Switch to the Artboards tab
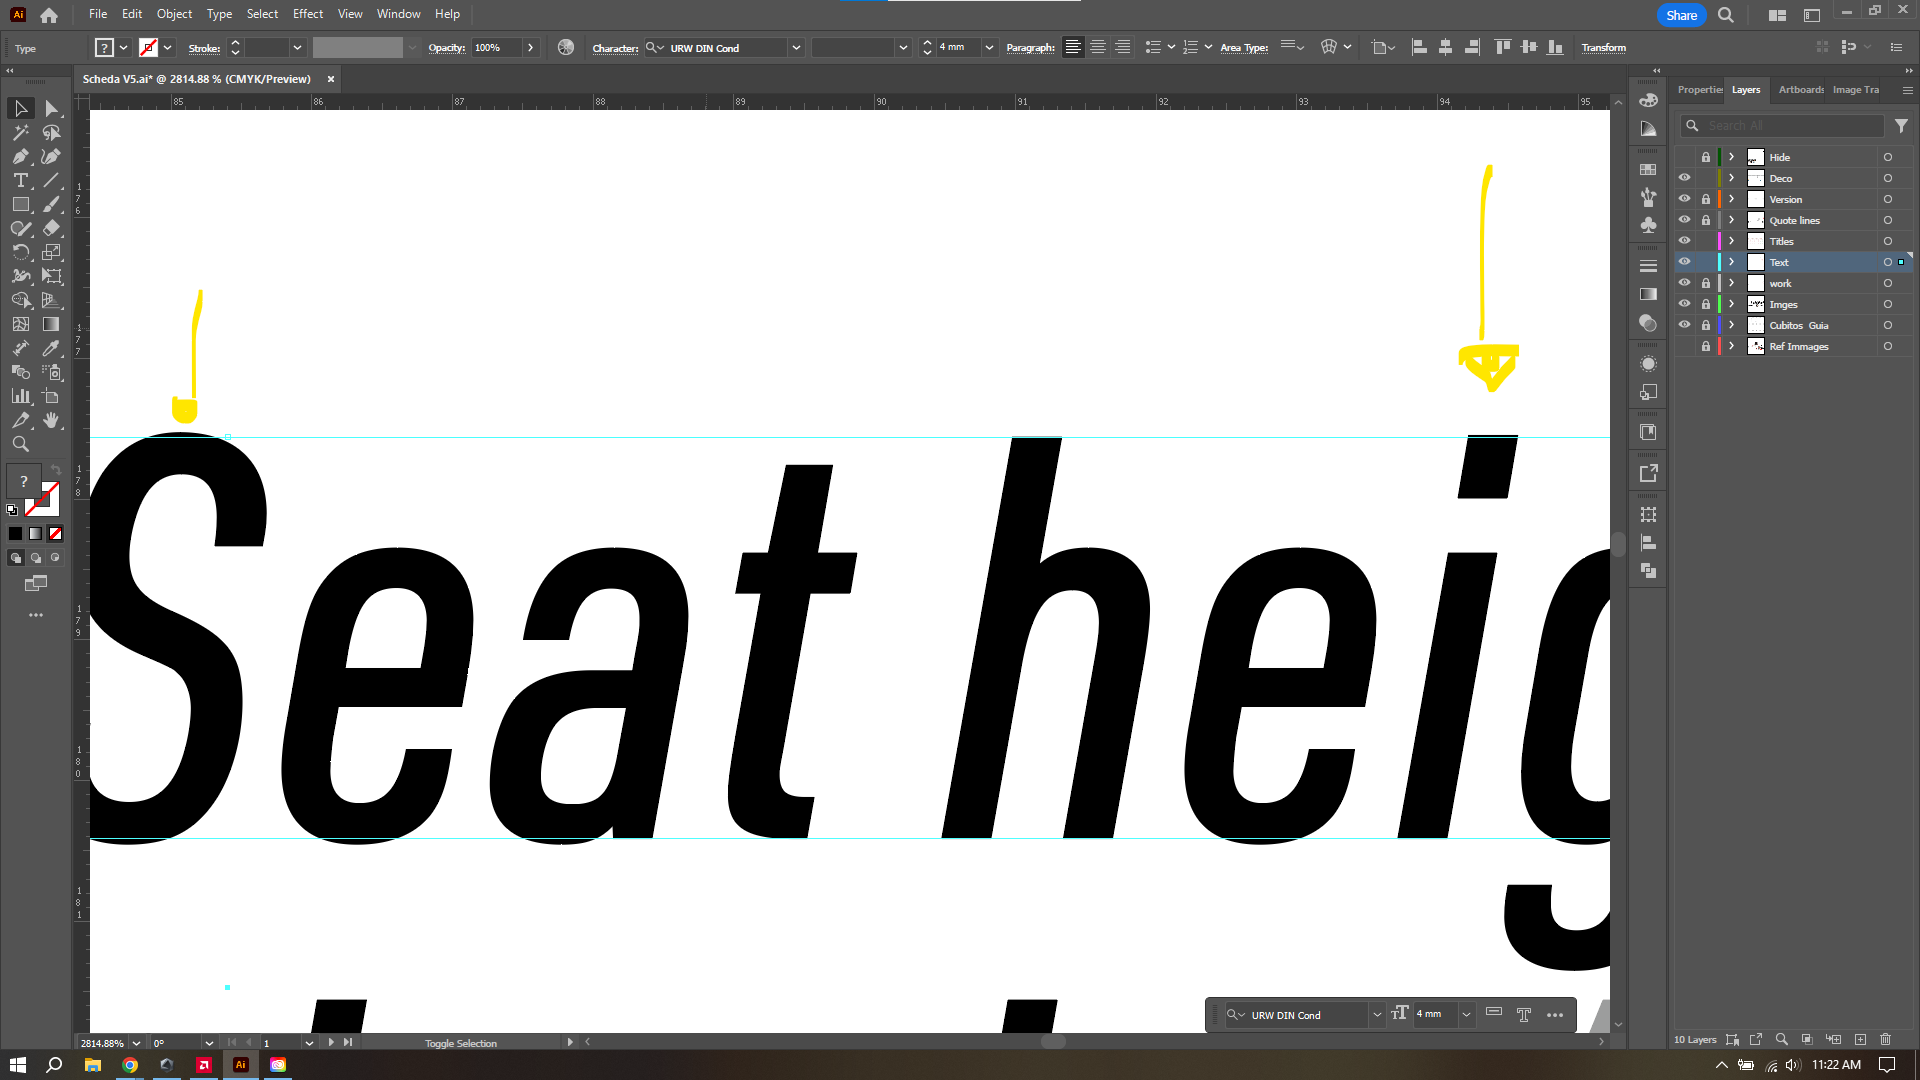Image resolution: width=1920 pixels, height=1080 pixels. (1800, 90)
